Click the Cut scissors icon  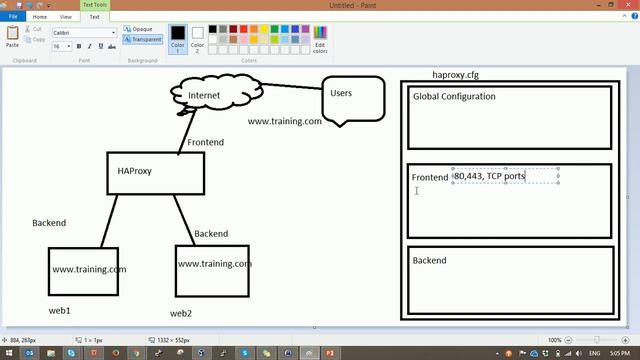click(27, 29)
